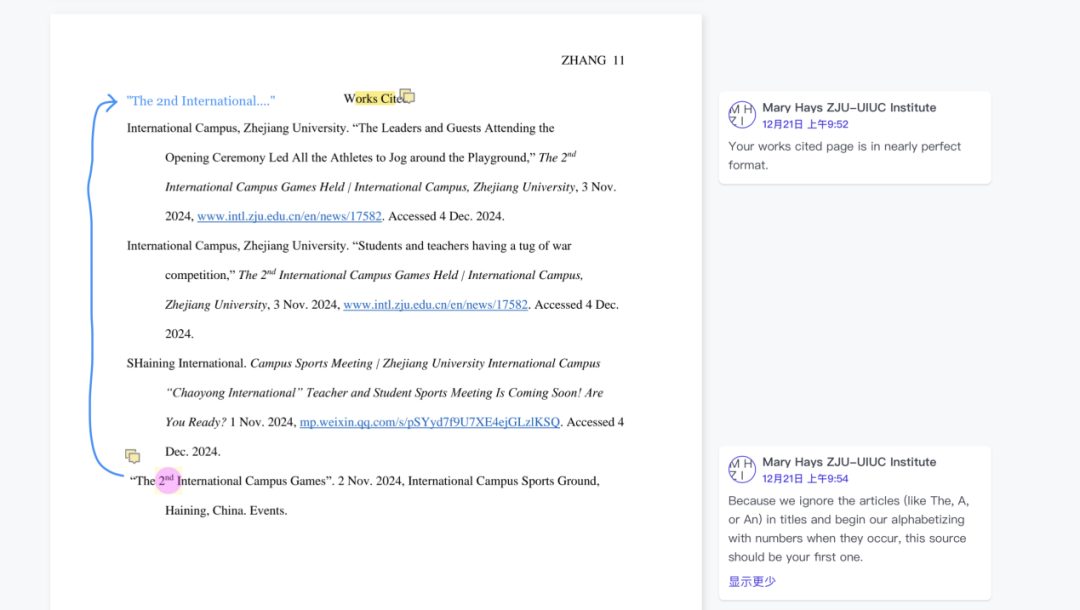This screenshot has height=610, width=1080.
Task: Open the intl.zju.edu.cn link in tug of war citation
Action: click(x=435, y=305)
